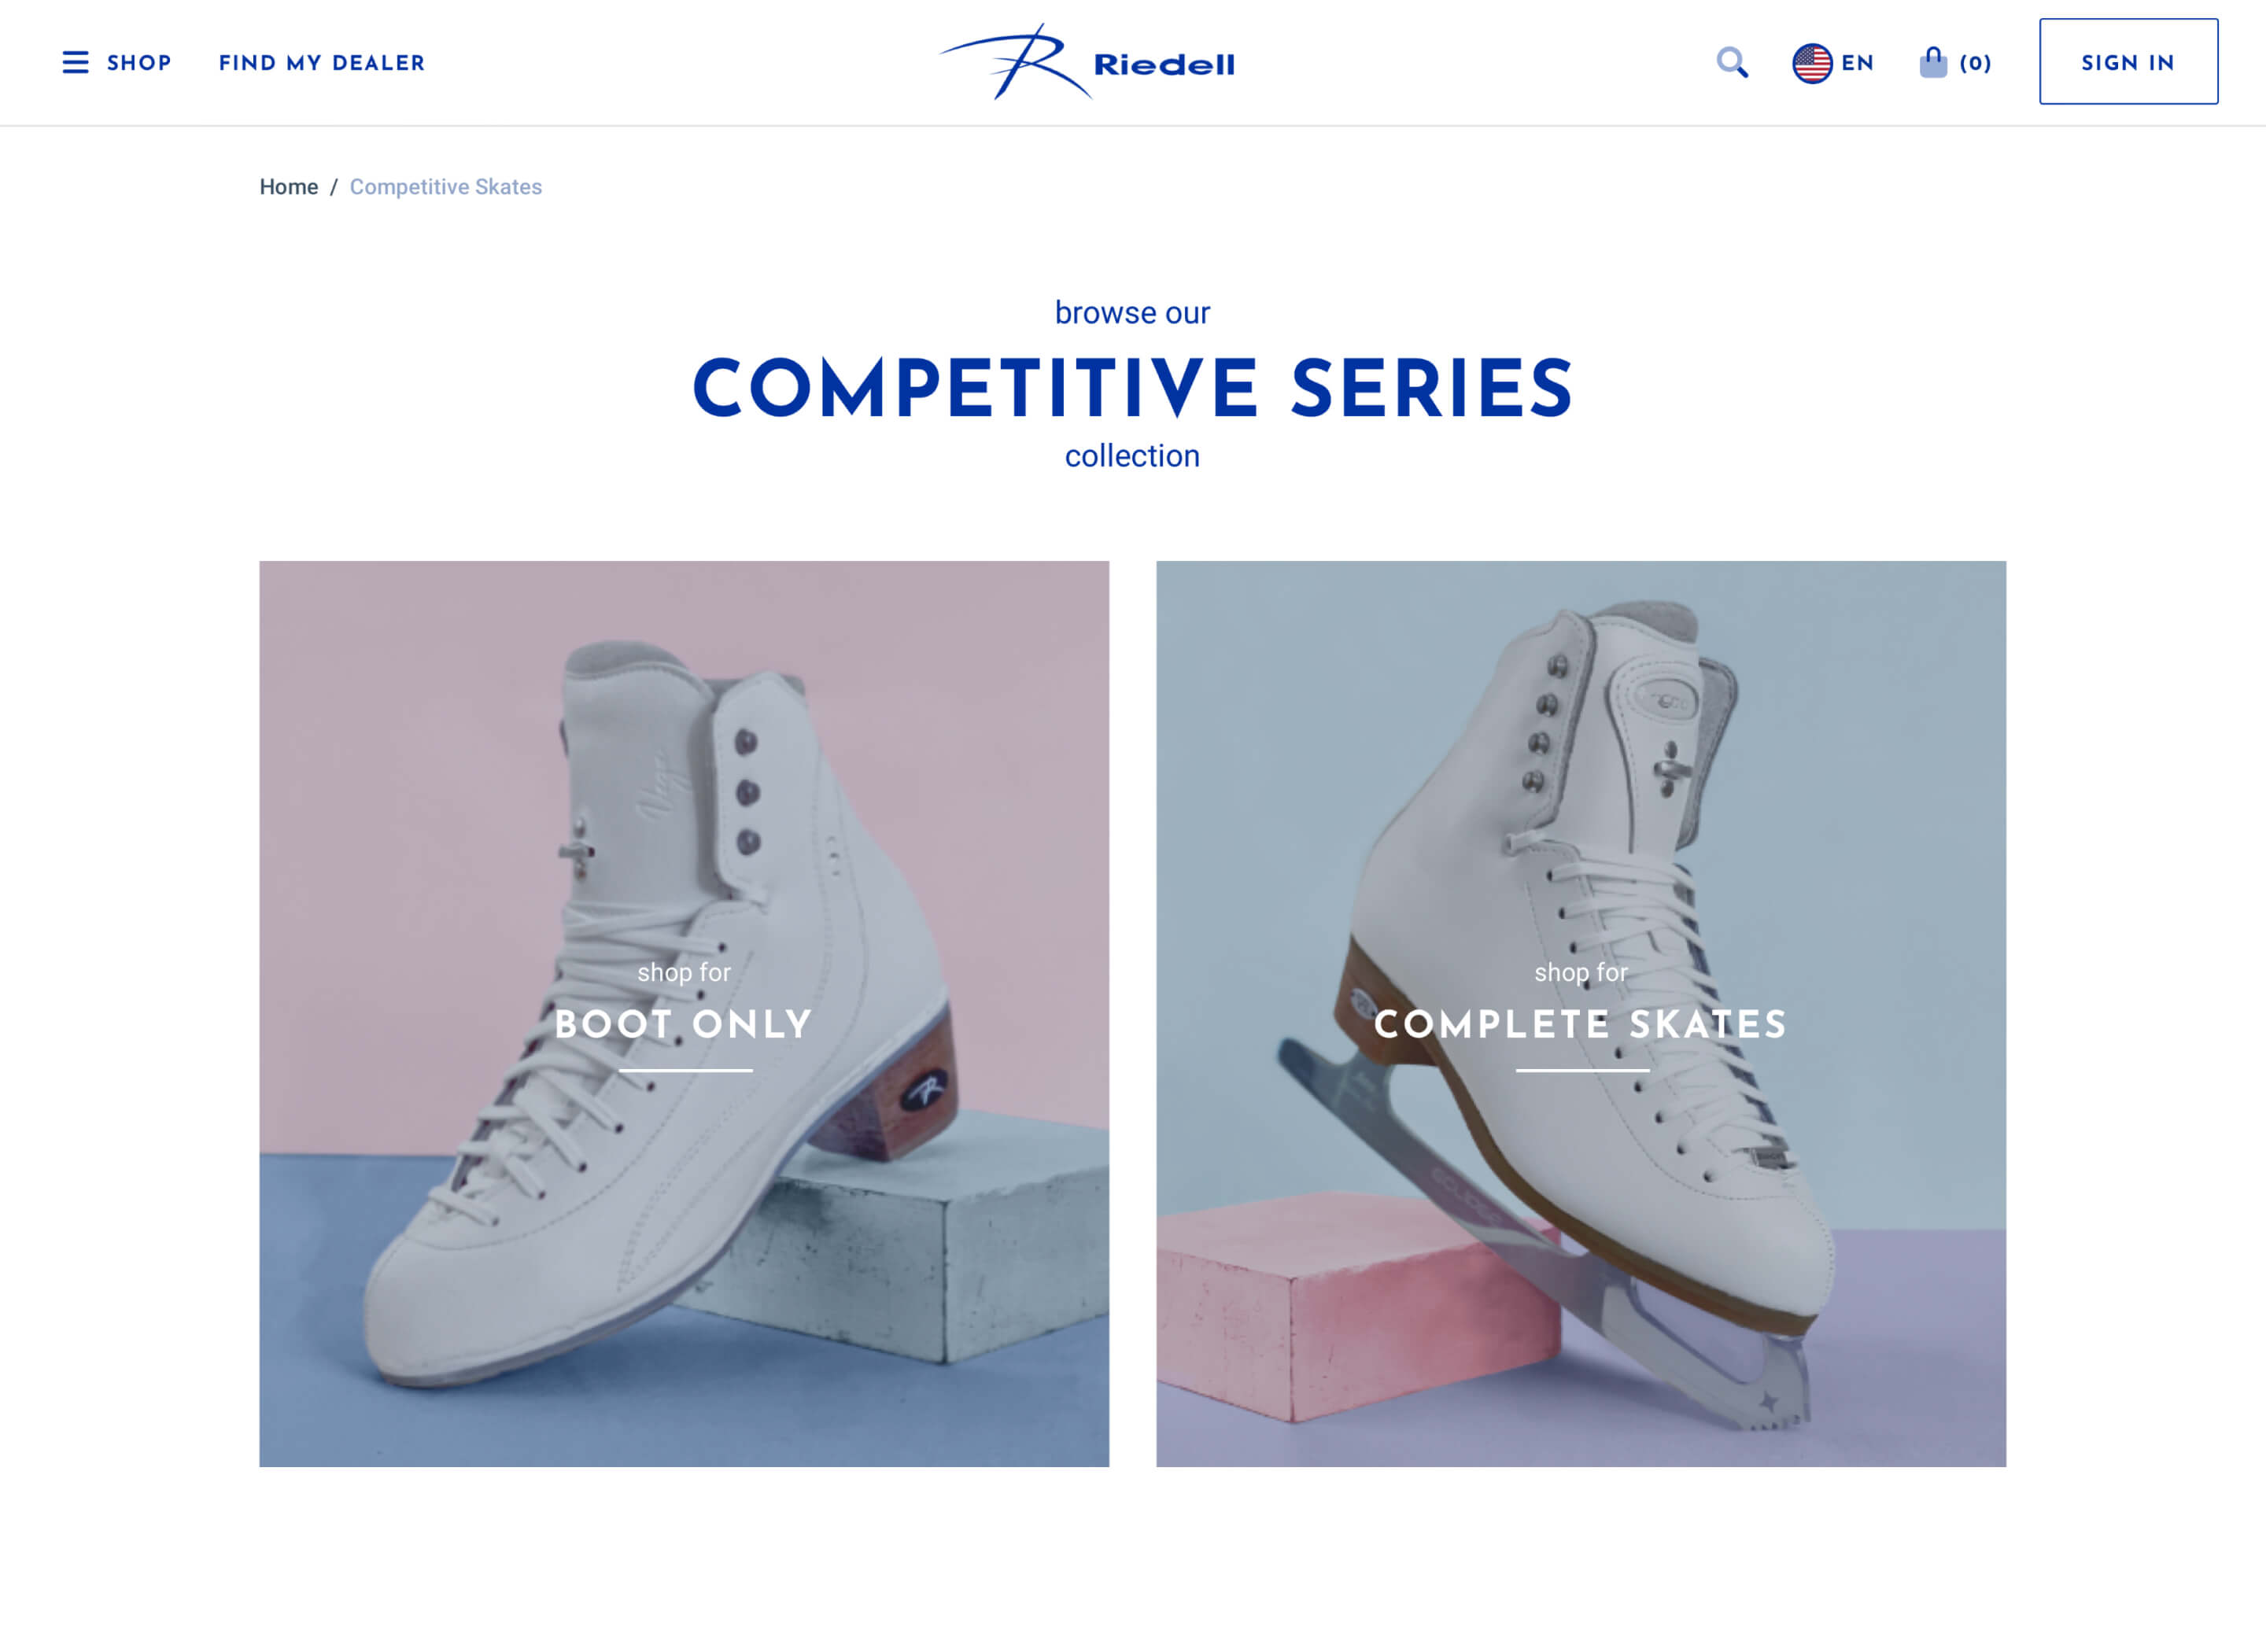Open the hamburger Shop menu icon

pos(75,62)
